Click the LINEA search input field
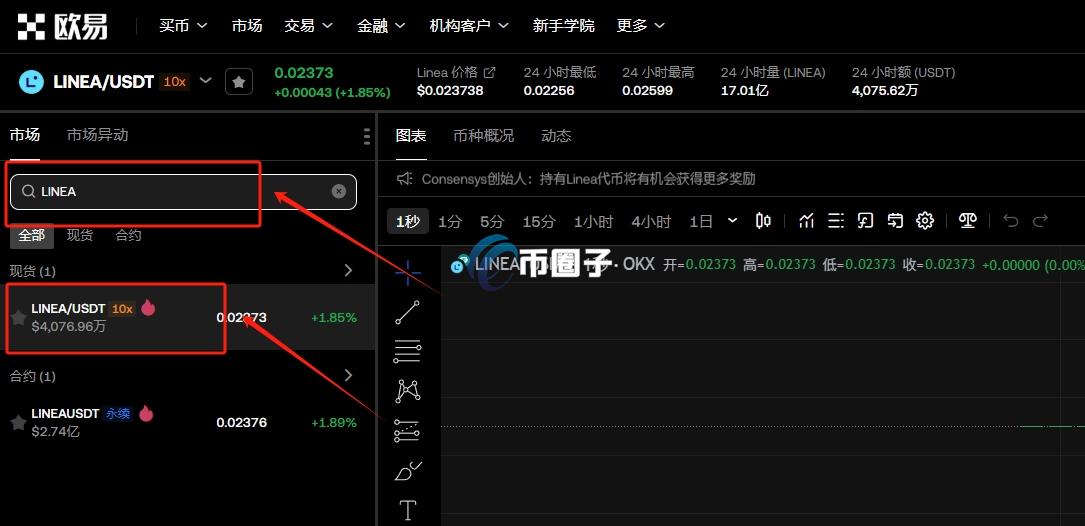This screenshot has height=526, width=1085. 183,192
